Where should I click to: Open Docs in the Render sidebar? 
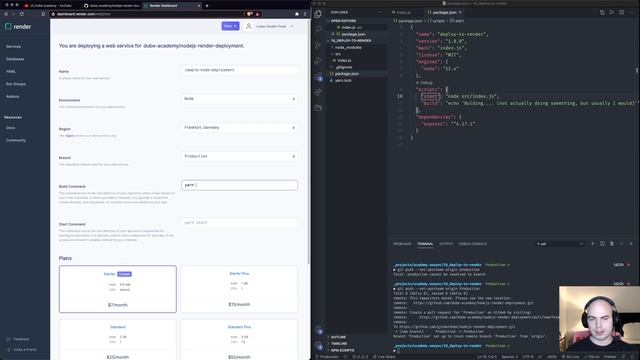click(x=11, y=128)
